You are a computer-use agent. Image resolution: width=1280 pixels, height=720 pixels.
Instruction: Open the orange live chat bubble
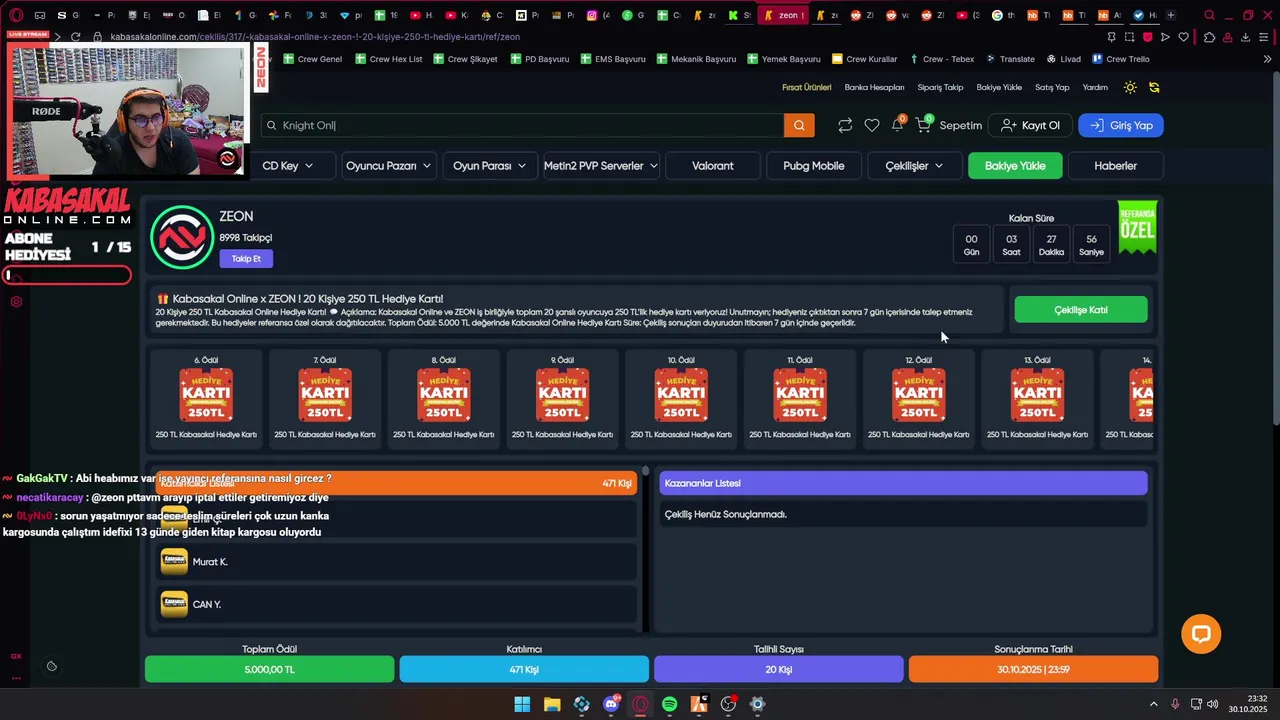click(1201, 634)
